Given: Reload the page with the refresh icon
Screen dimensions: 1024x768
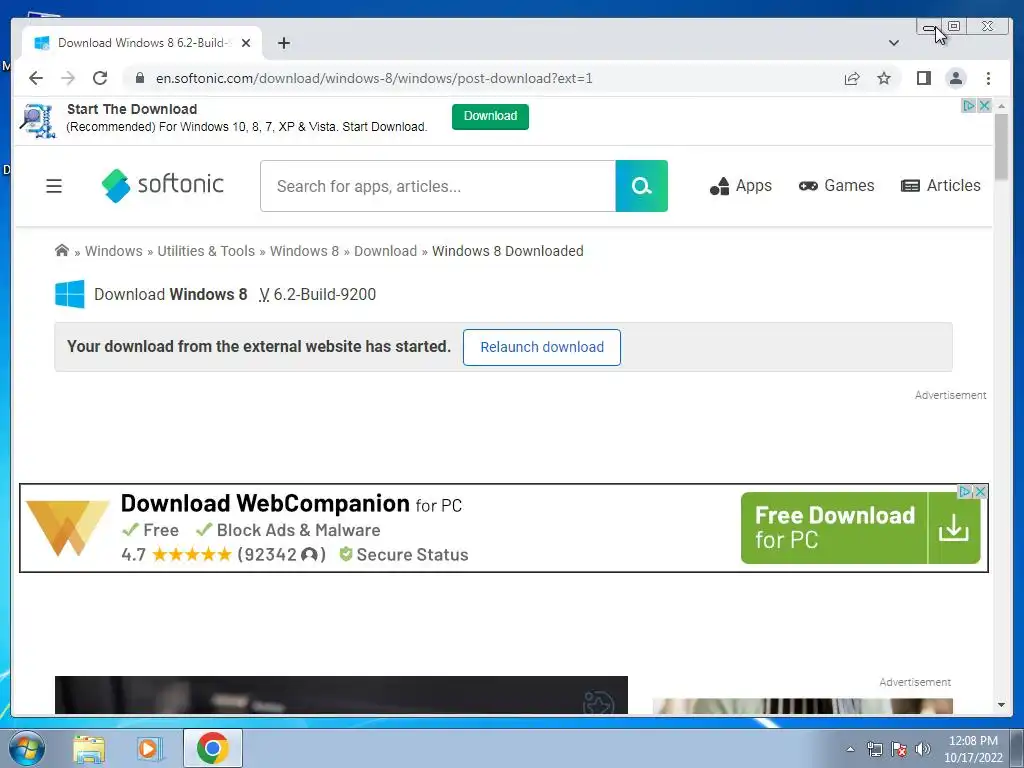Looking at the screenshot, I should [100, 78].
